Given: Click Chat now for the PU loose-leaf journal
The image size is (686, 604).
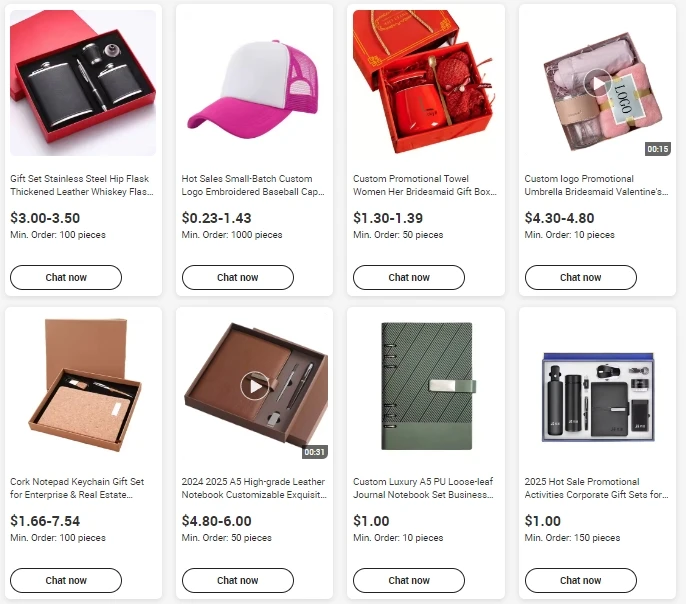Looking at the screenshot, I should tap(409, 580).
